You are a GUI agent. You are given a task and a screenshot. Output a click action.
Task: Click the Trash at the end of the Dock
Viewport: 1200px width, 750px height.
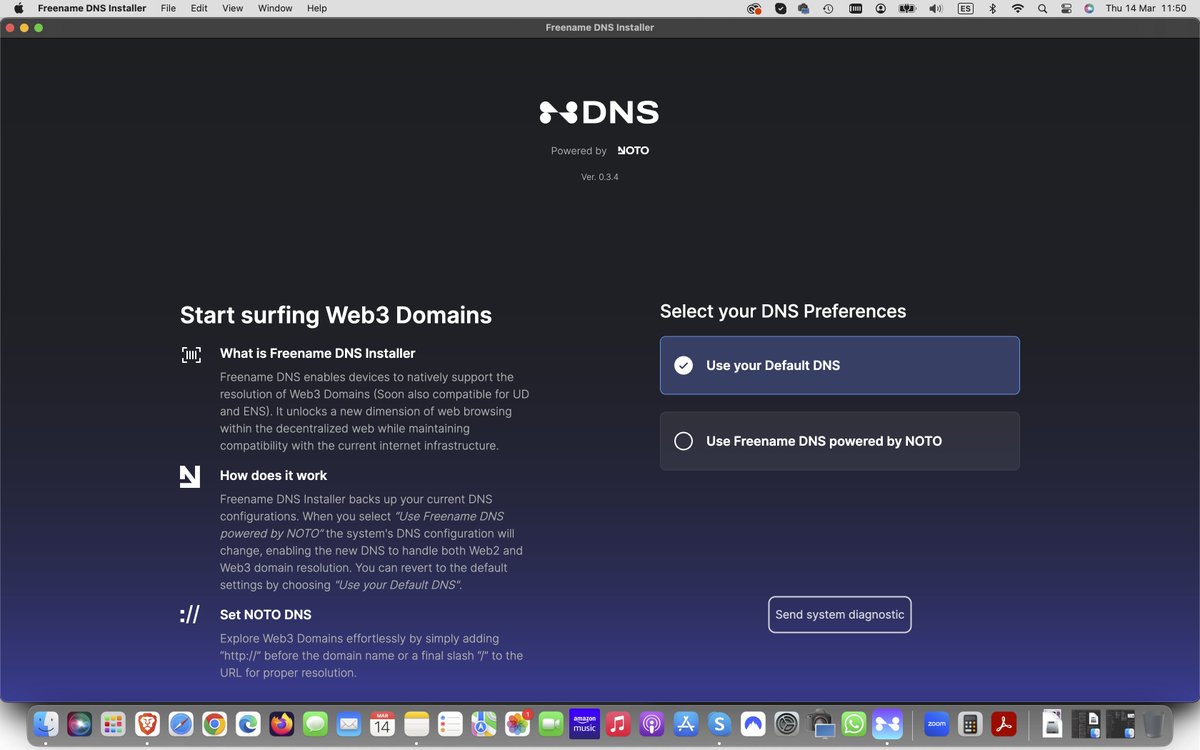(x=1152, y=723)
